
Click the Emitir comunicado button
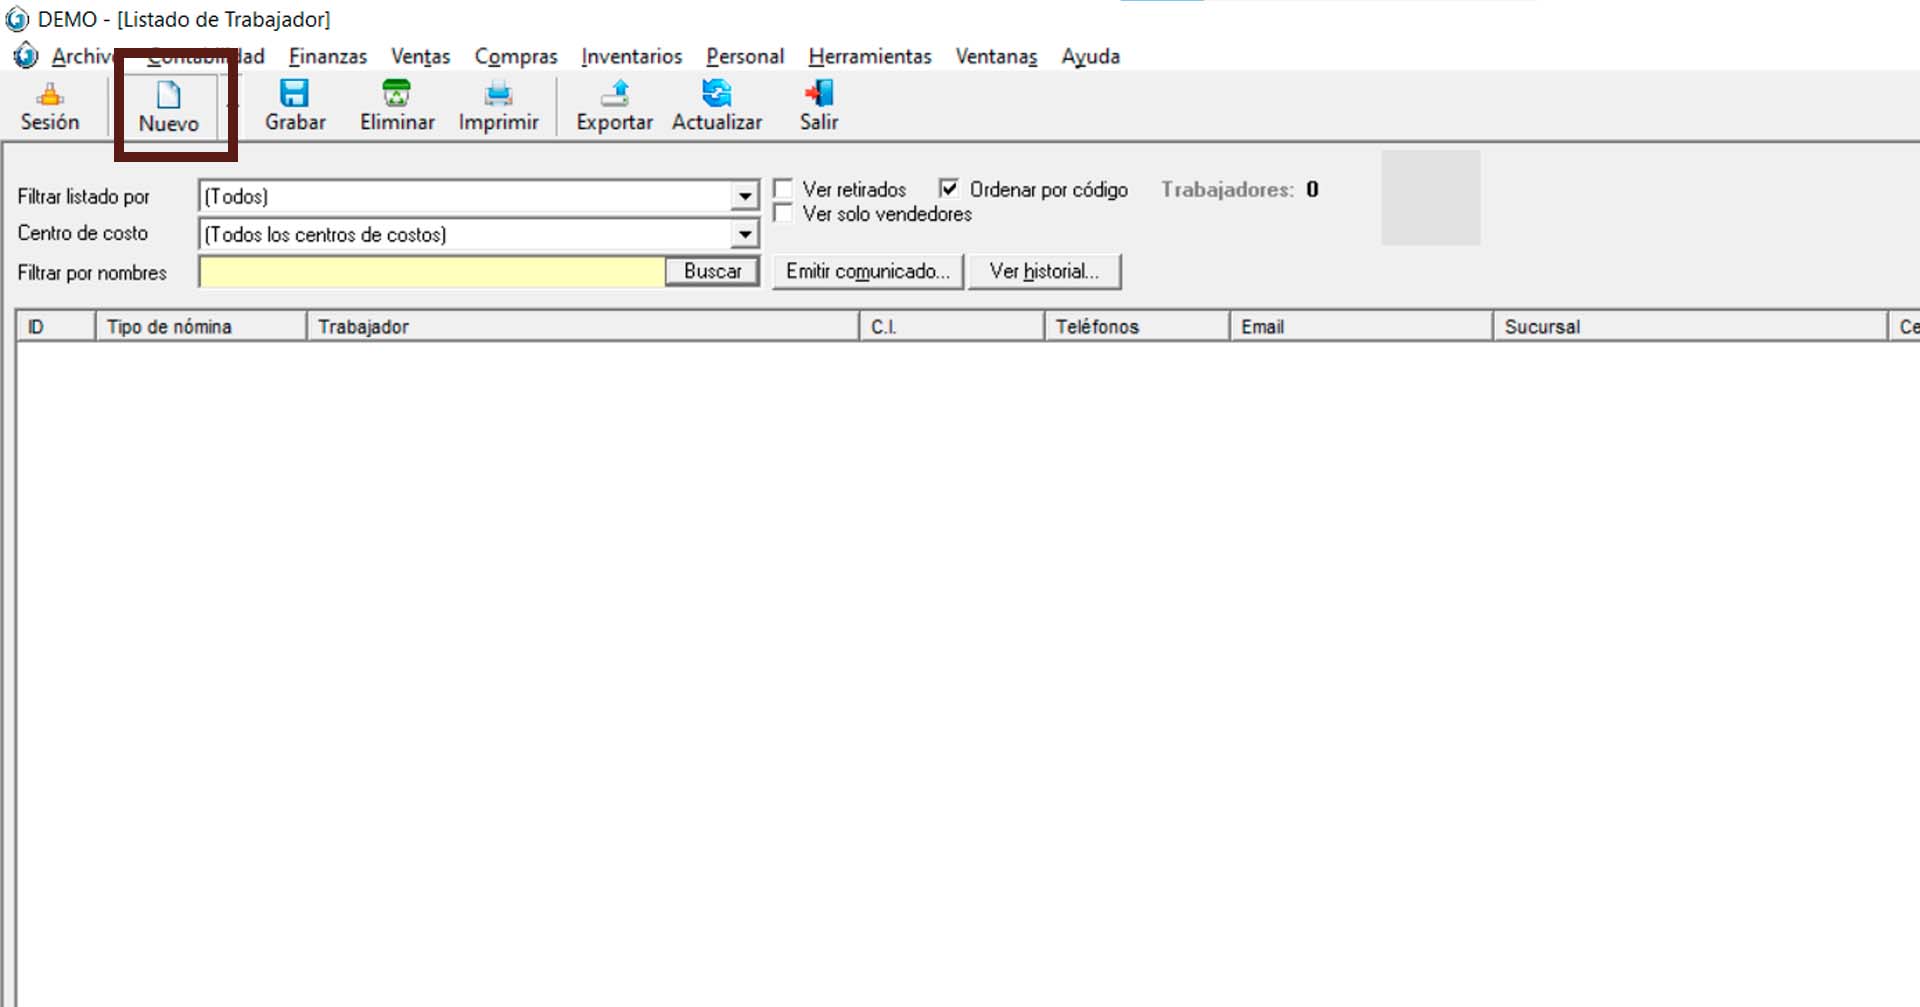tap(867, 272)
